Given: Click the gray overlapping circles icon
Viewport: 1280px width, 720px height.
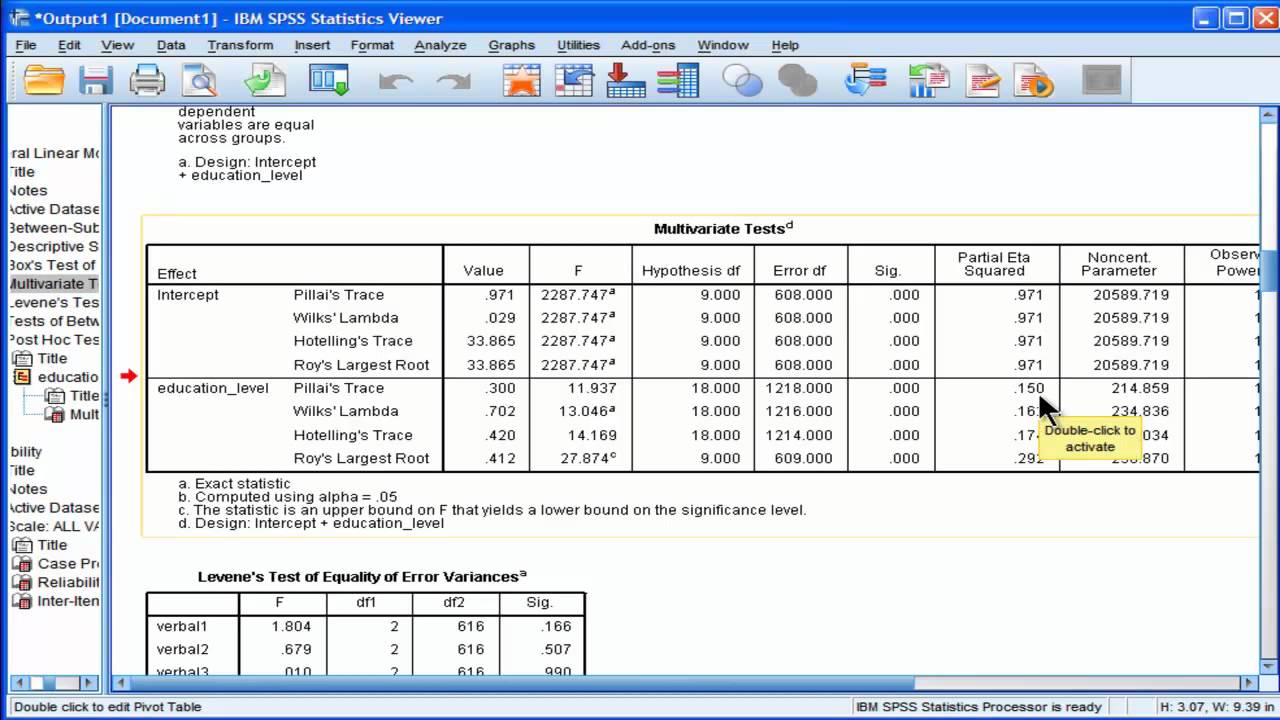Looking at the screenshot, I should click(797, 80).
